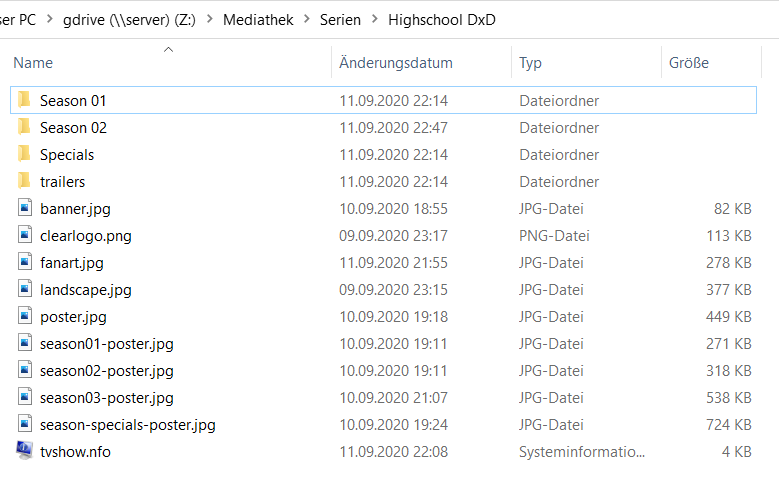
Task: Sort files by the Name column
Action: [33, 63]
